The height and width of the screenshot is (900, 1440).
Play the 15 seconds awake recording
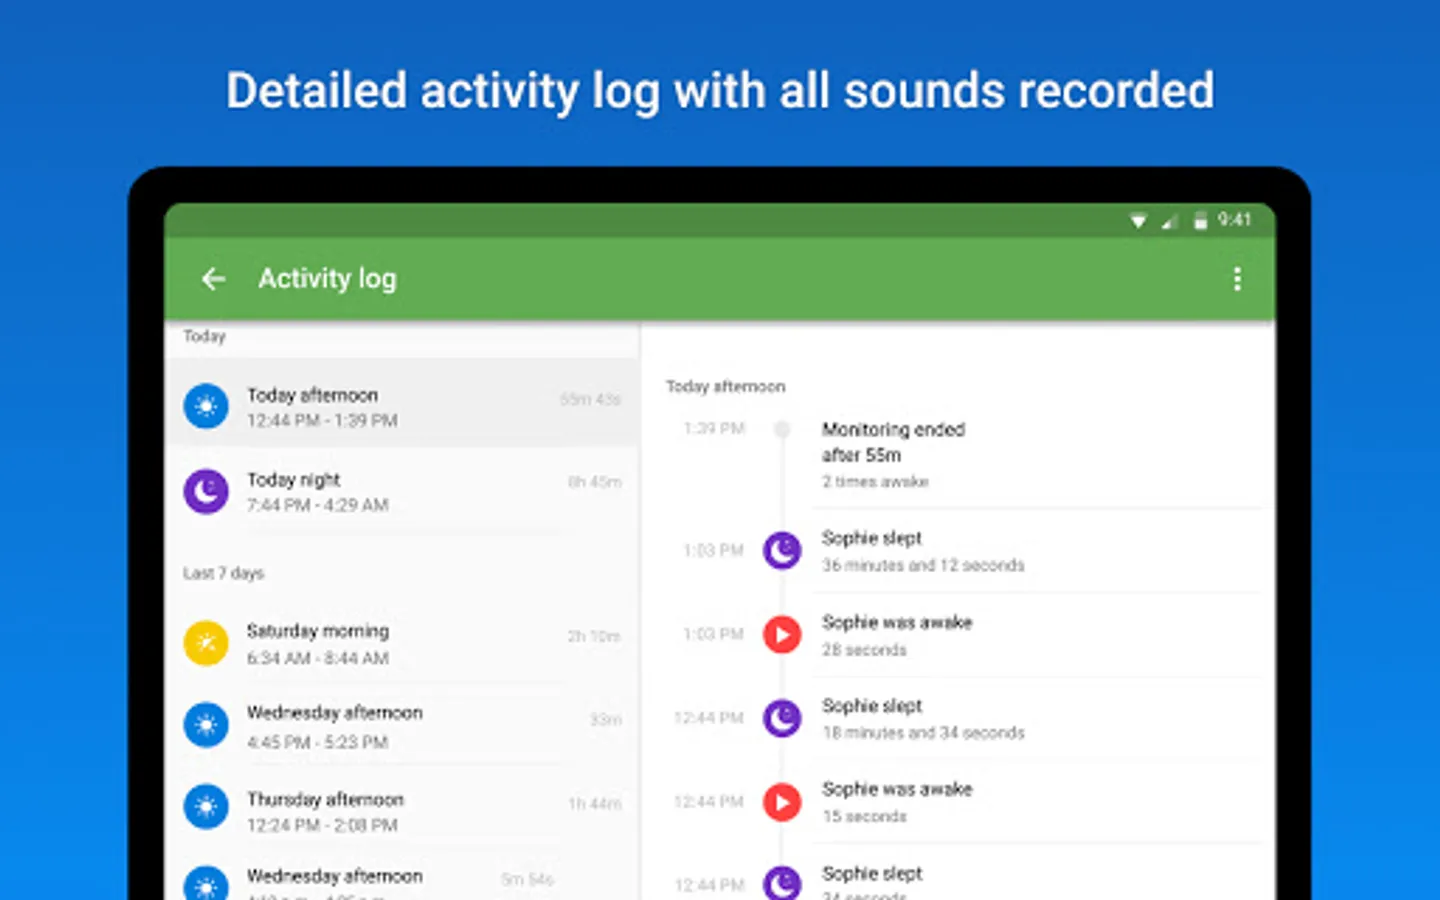[782, 801]
